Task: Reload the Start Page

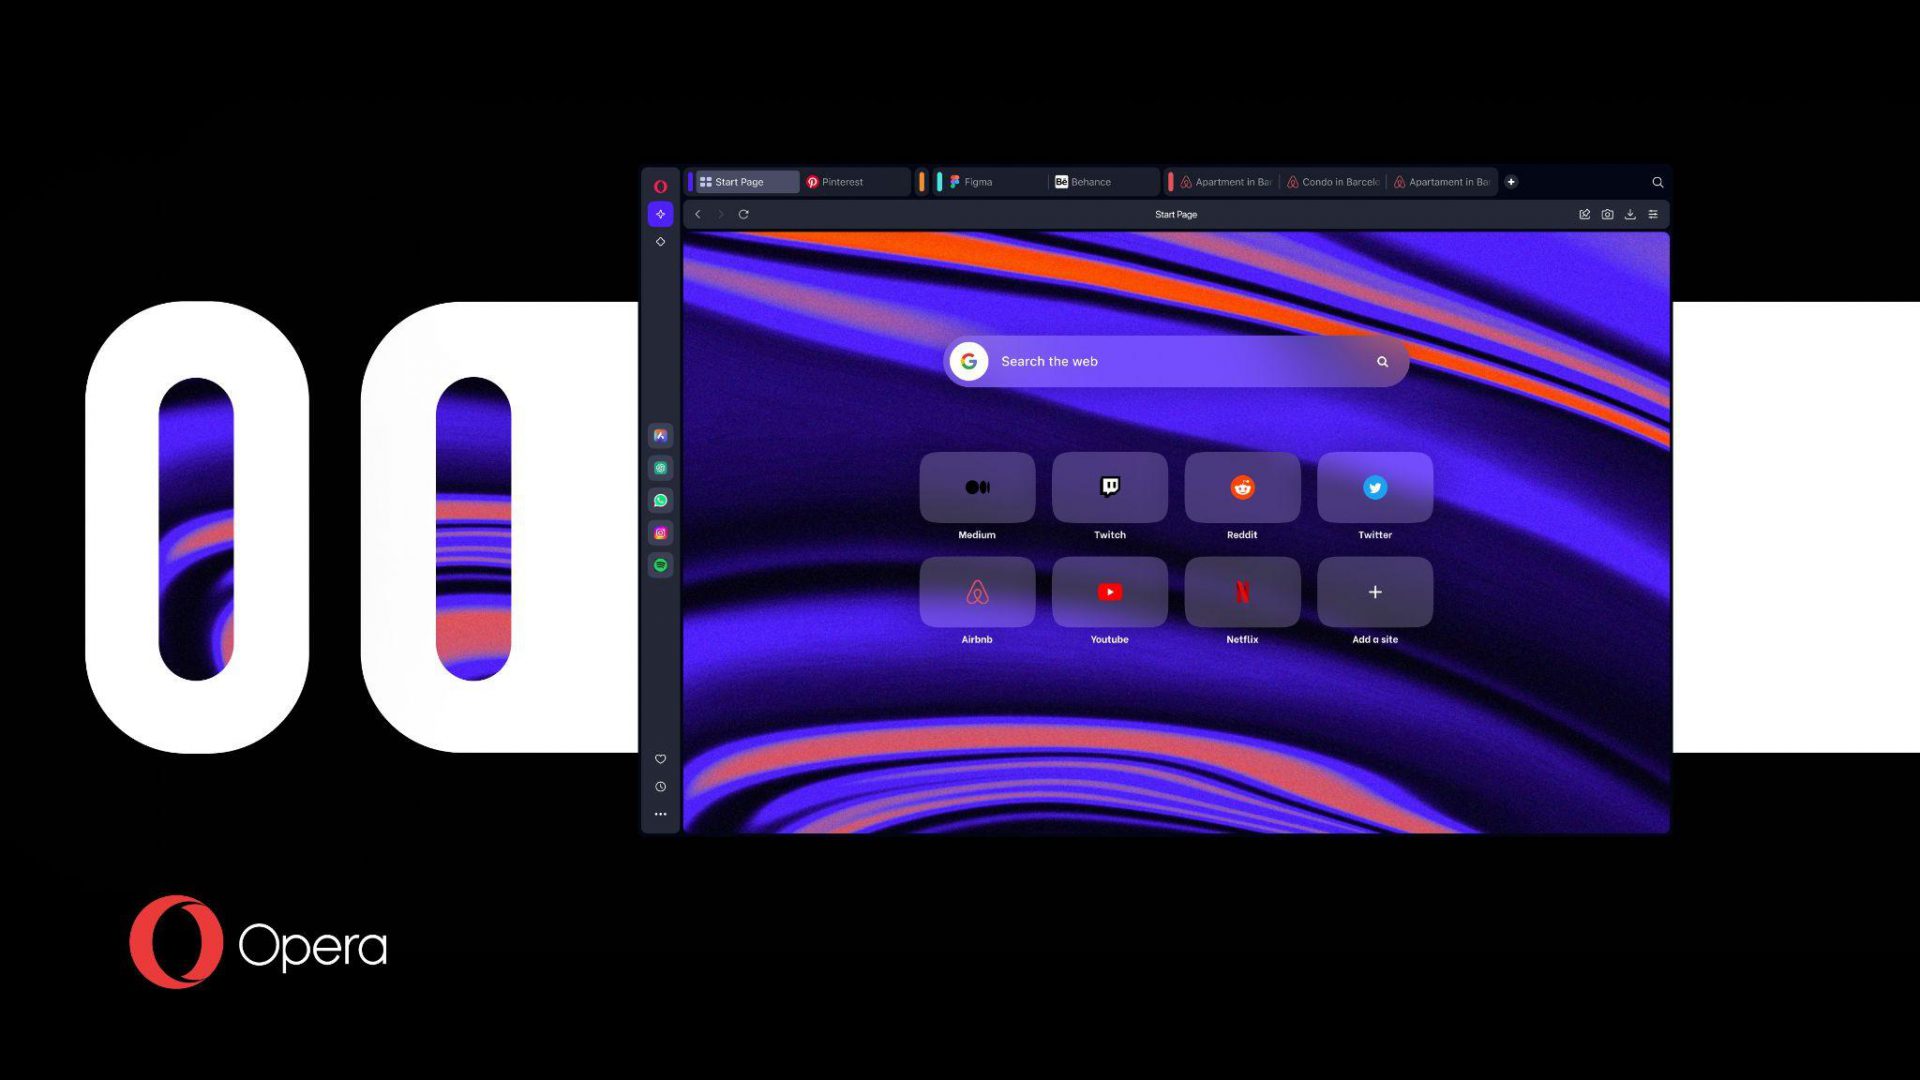Action: click(743, 214)
